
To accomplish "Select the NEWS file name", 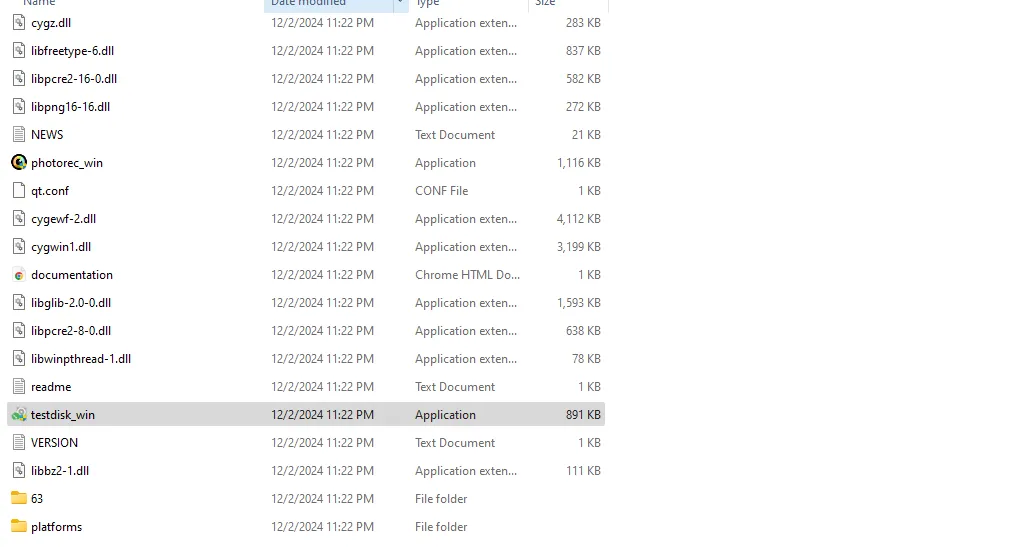I will pos(47,134).
